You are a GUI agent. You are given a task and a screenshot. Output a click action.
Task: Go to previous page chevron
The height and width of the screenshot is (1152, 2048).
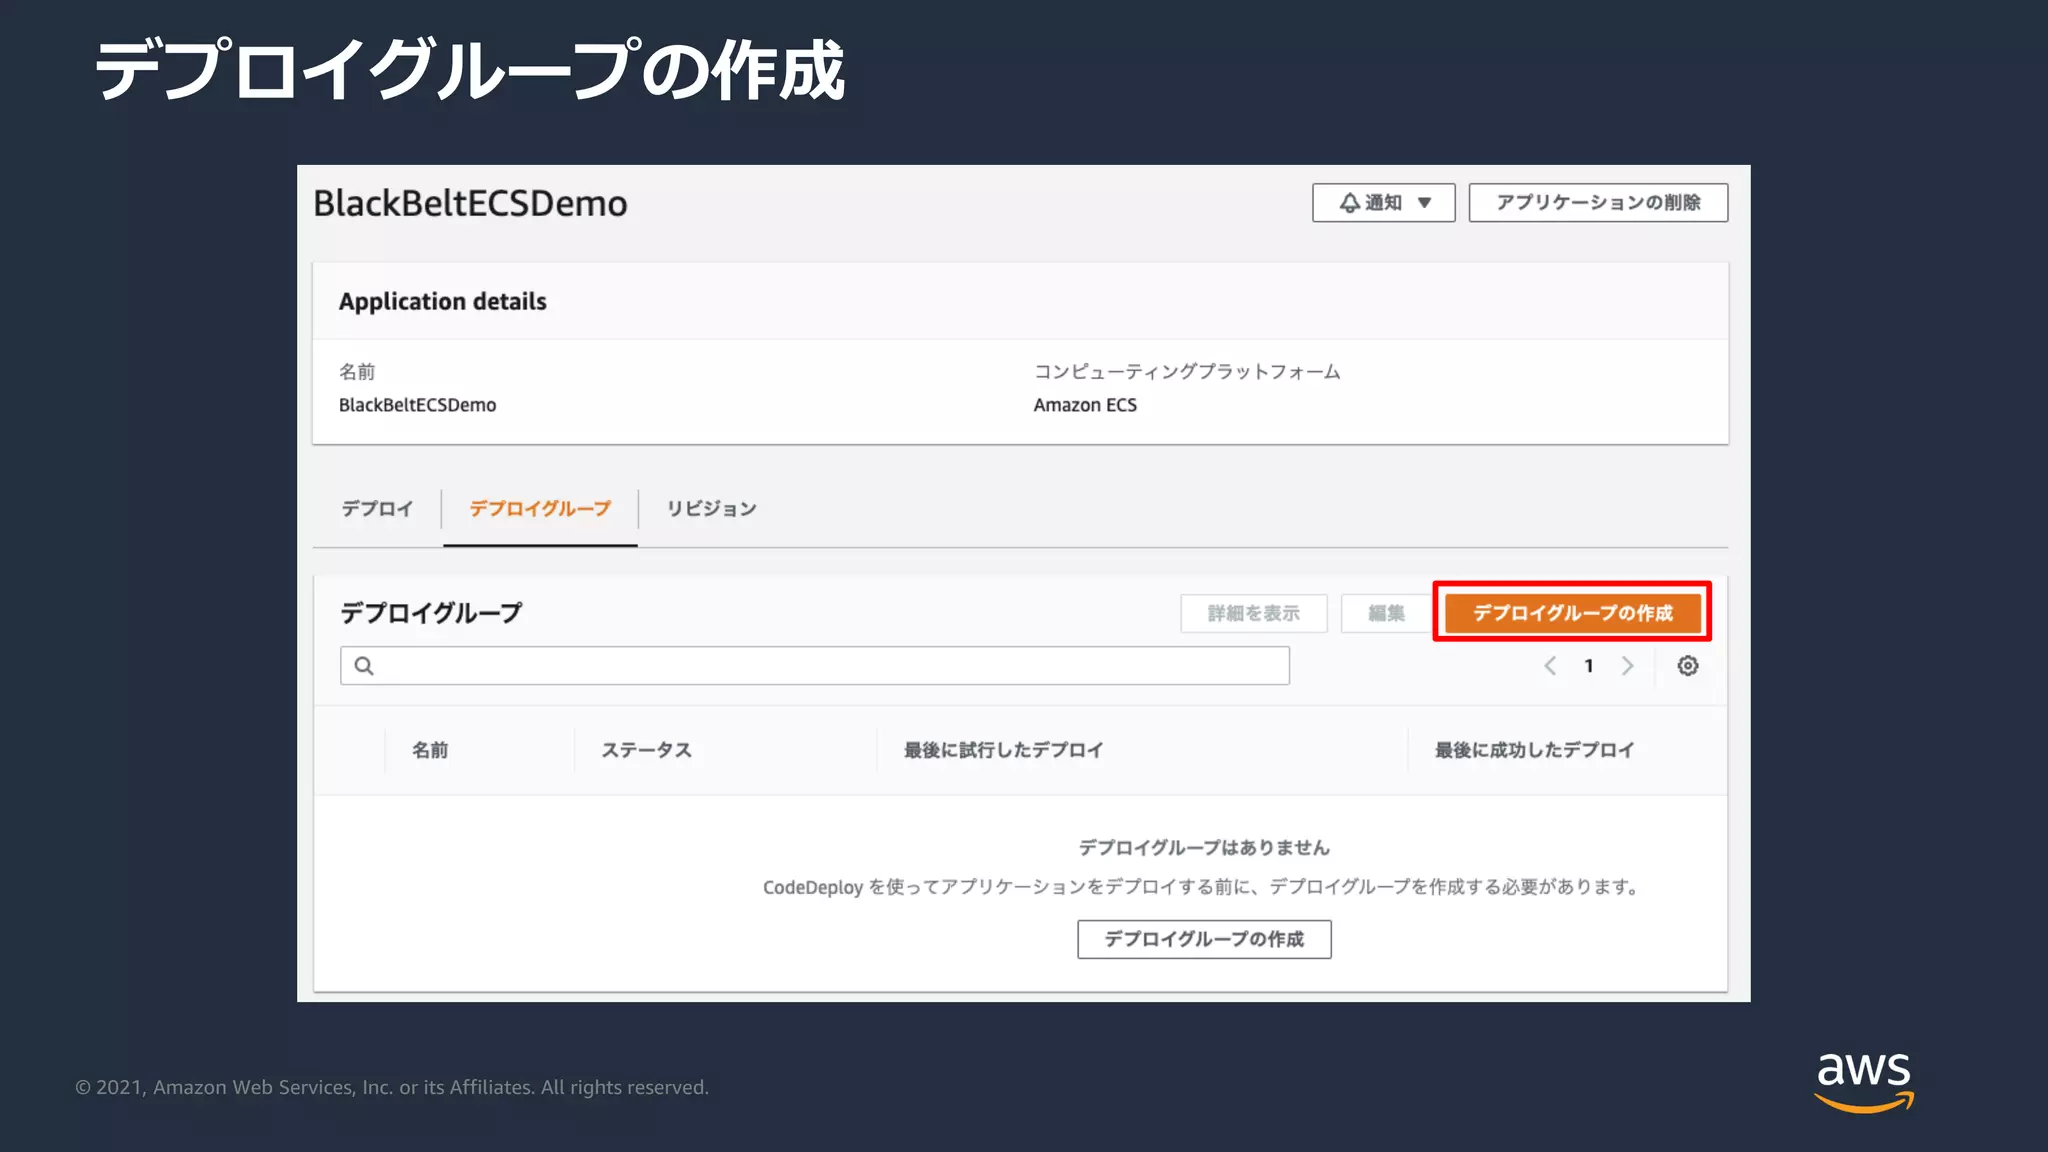(x=1550, y=666)
